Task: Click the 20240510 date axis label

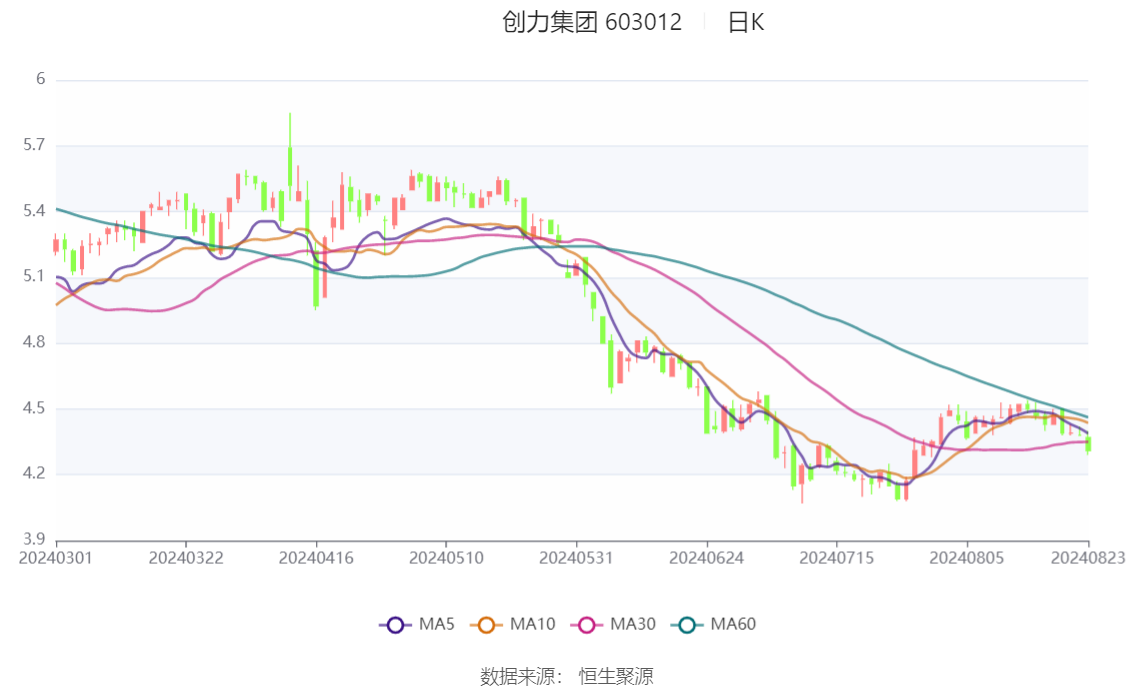Action: tap(446, 558)
